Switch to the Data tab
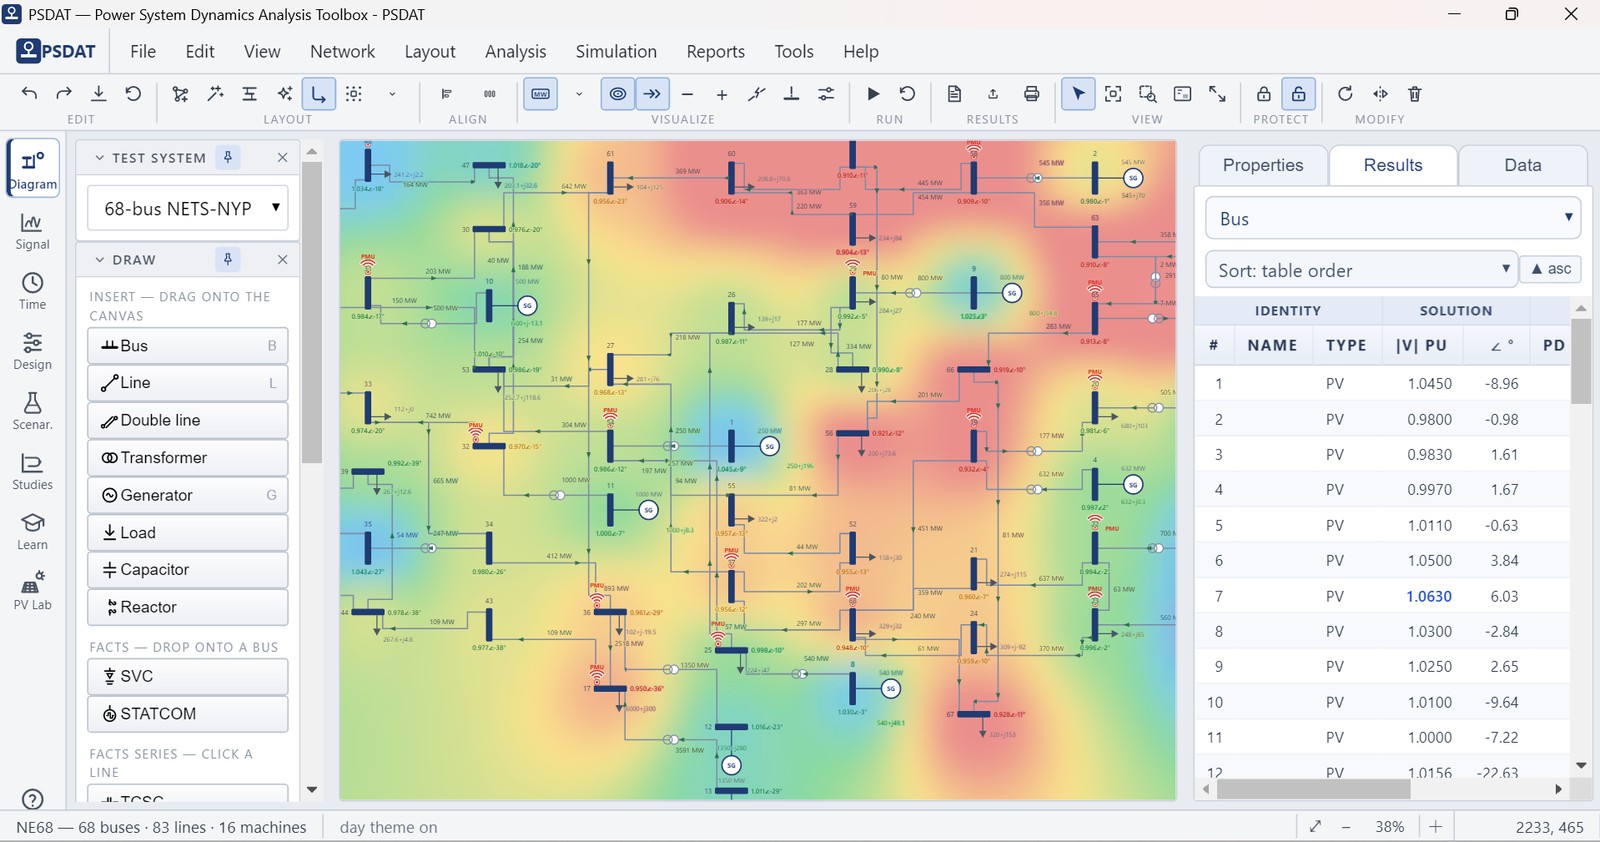Image resolution: width=1600 pixels, height=842 pixels. coord(1523,165)
